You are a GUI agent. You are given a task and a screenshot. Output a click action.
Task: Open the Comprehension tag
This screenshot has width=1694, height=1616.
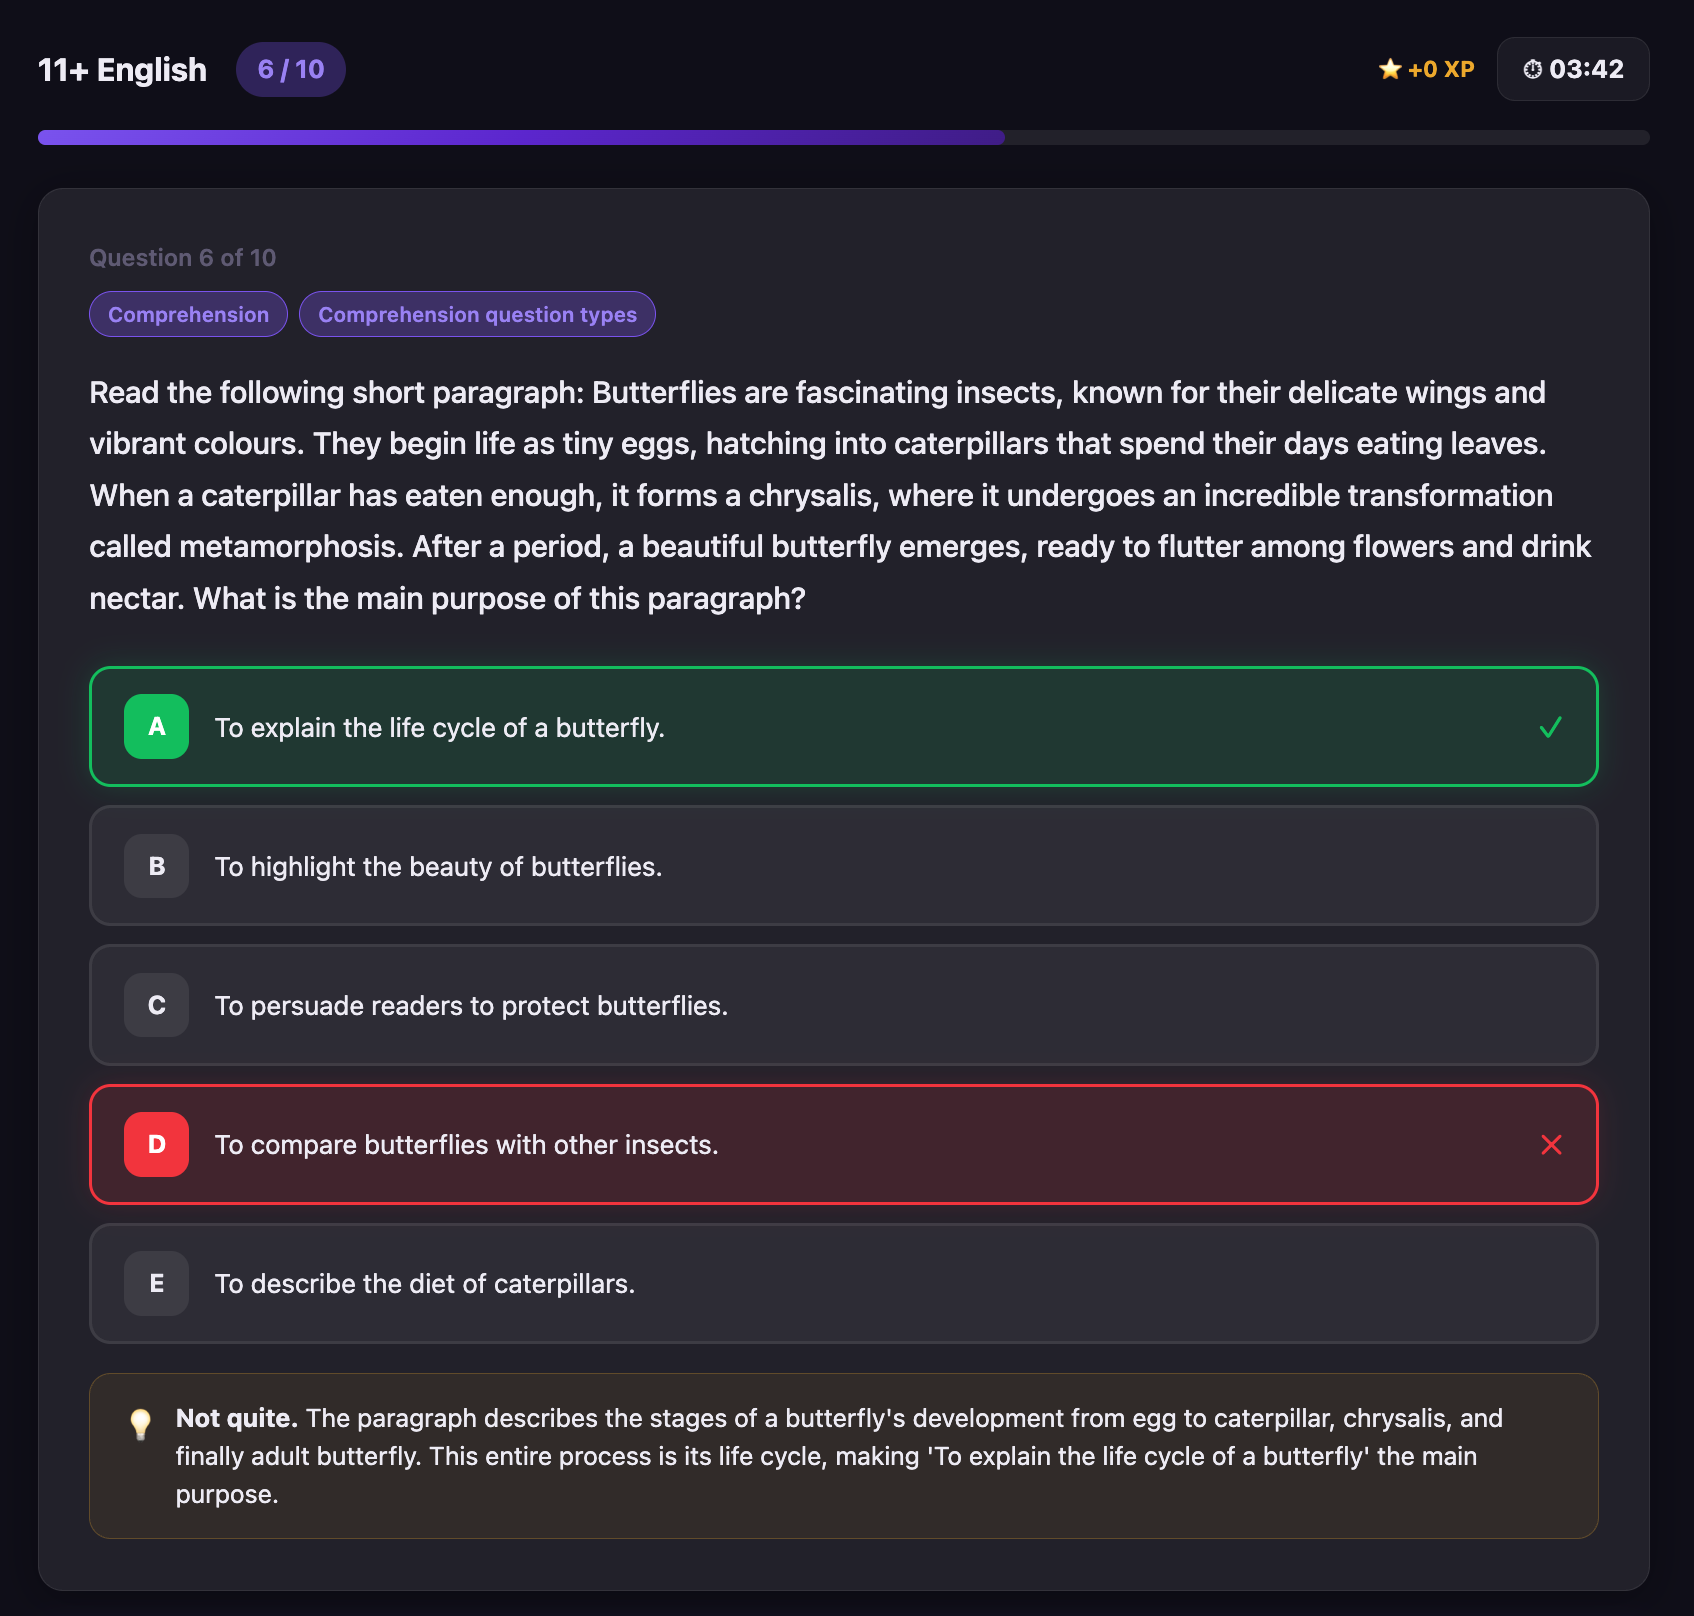[188, 314]
